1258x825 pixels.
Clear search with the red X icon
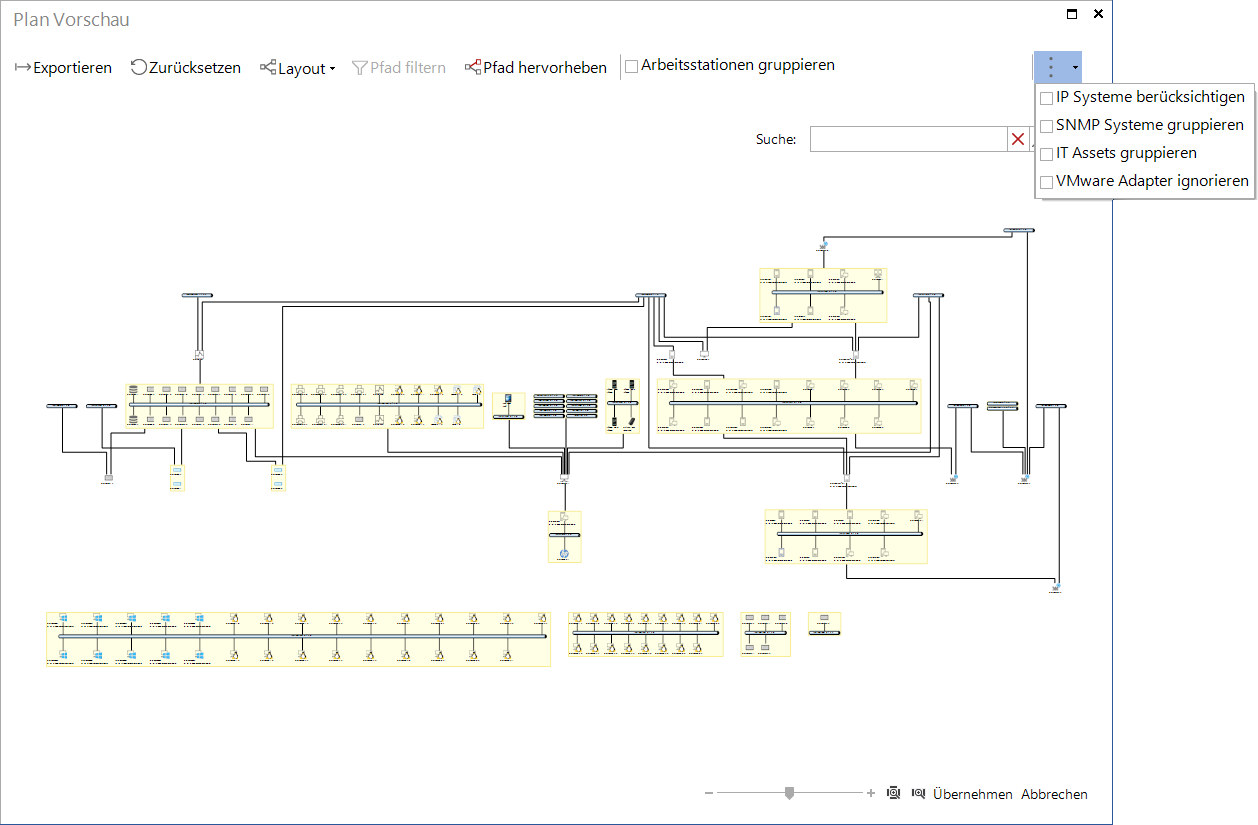pos(1018,139)
